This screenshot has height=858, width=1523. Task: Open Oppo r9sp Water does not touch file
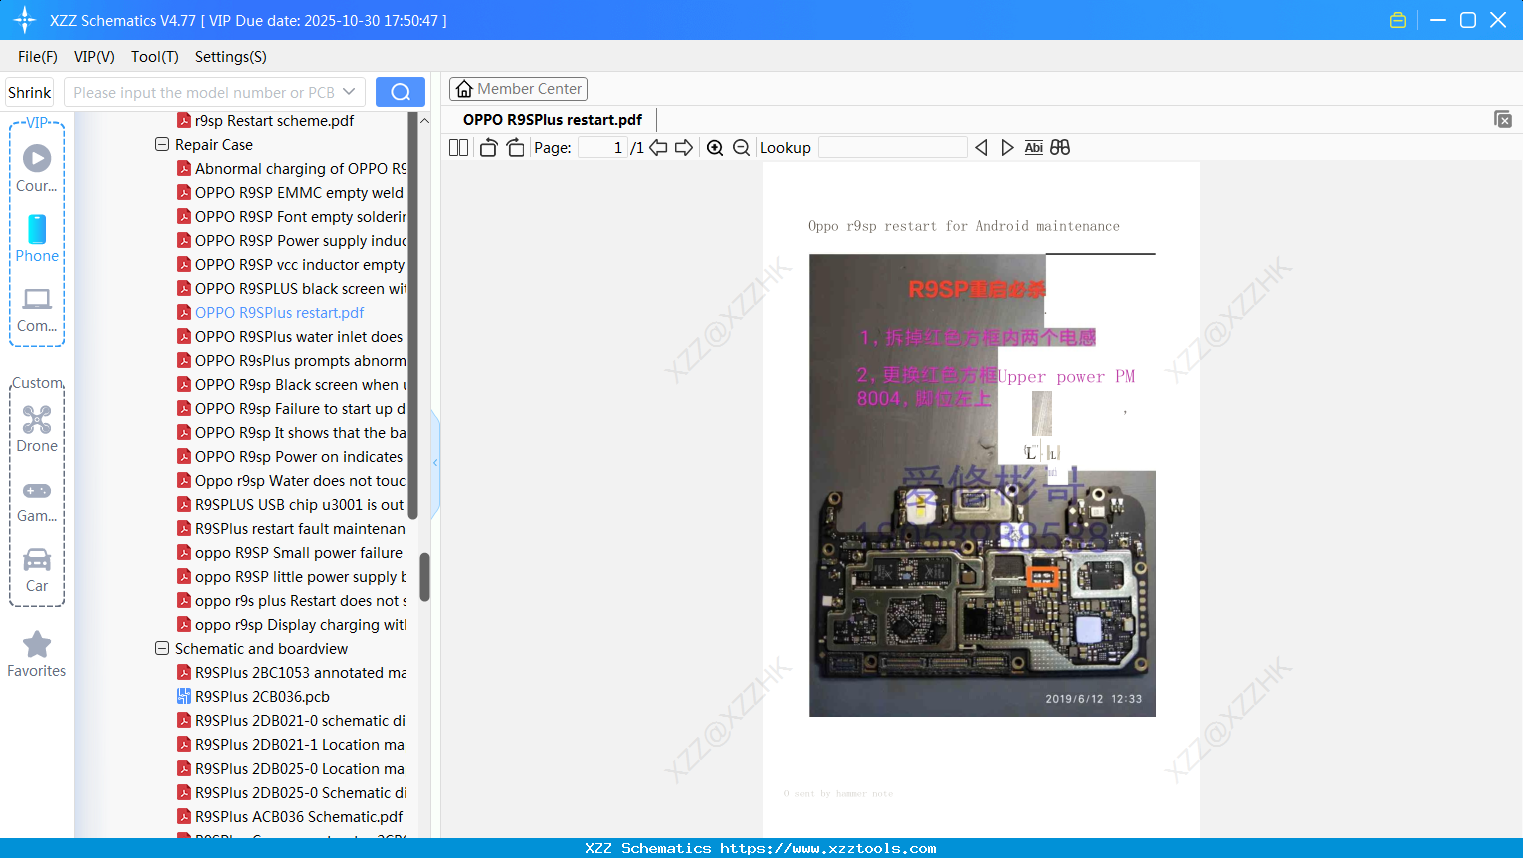[292, 481]
